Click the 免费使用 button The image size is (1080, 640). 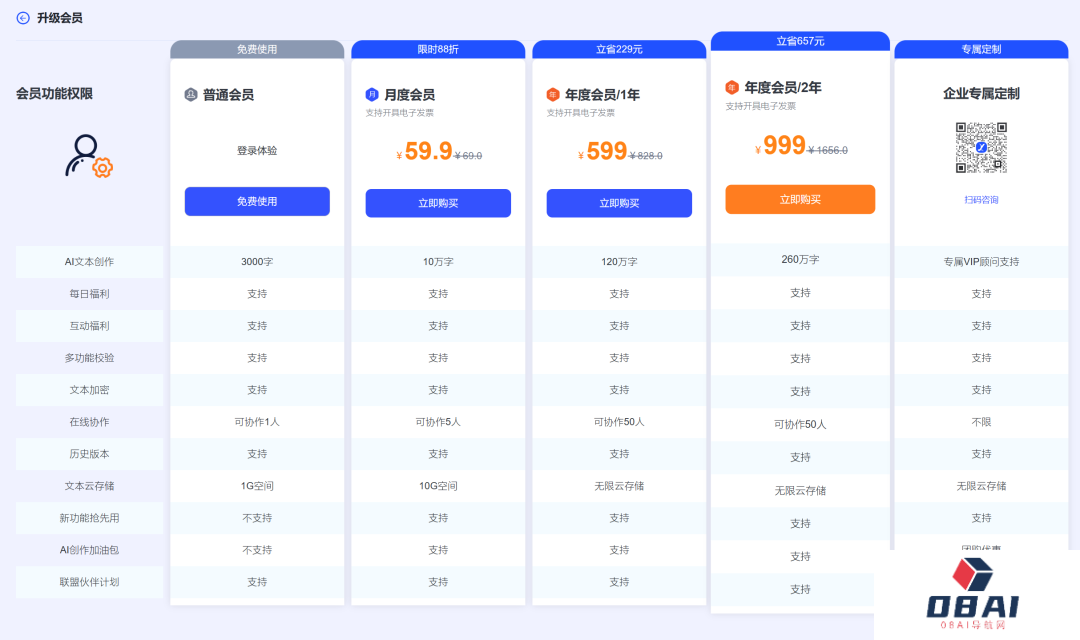[x=257, y=201]
